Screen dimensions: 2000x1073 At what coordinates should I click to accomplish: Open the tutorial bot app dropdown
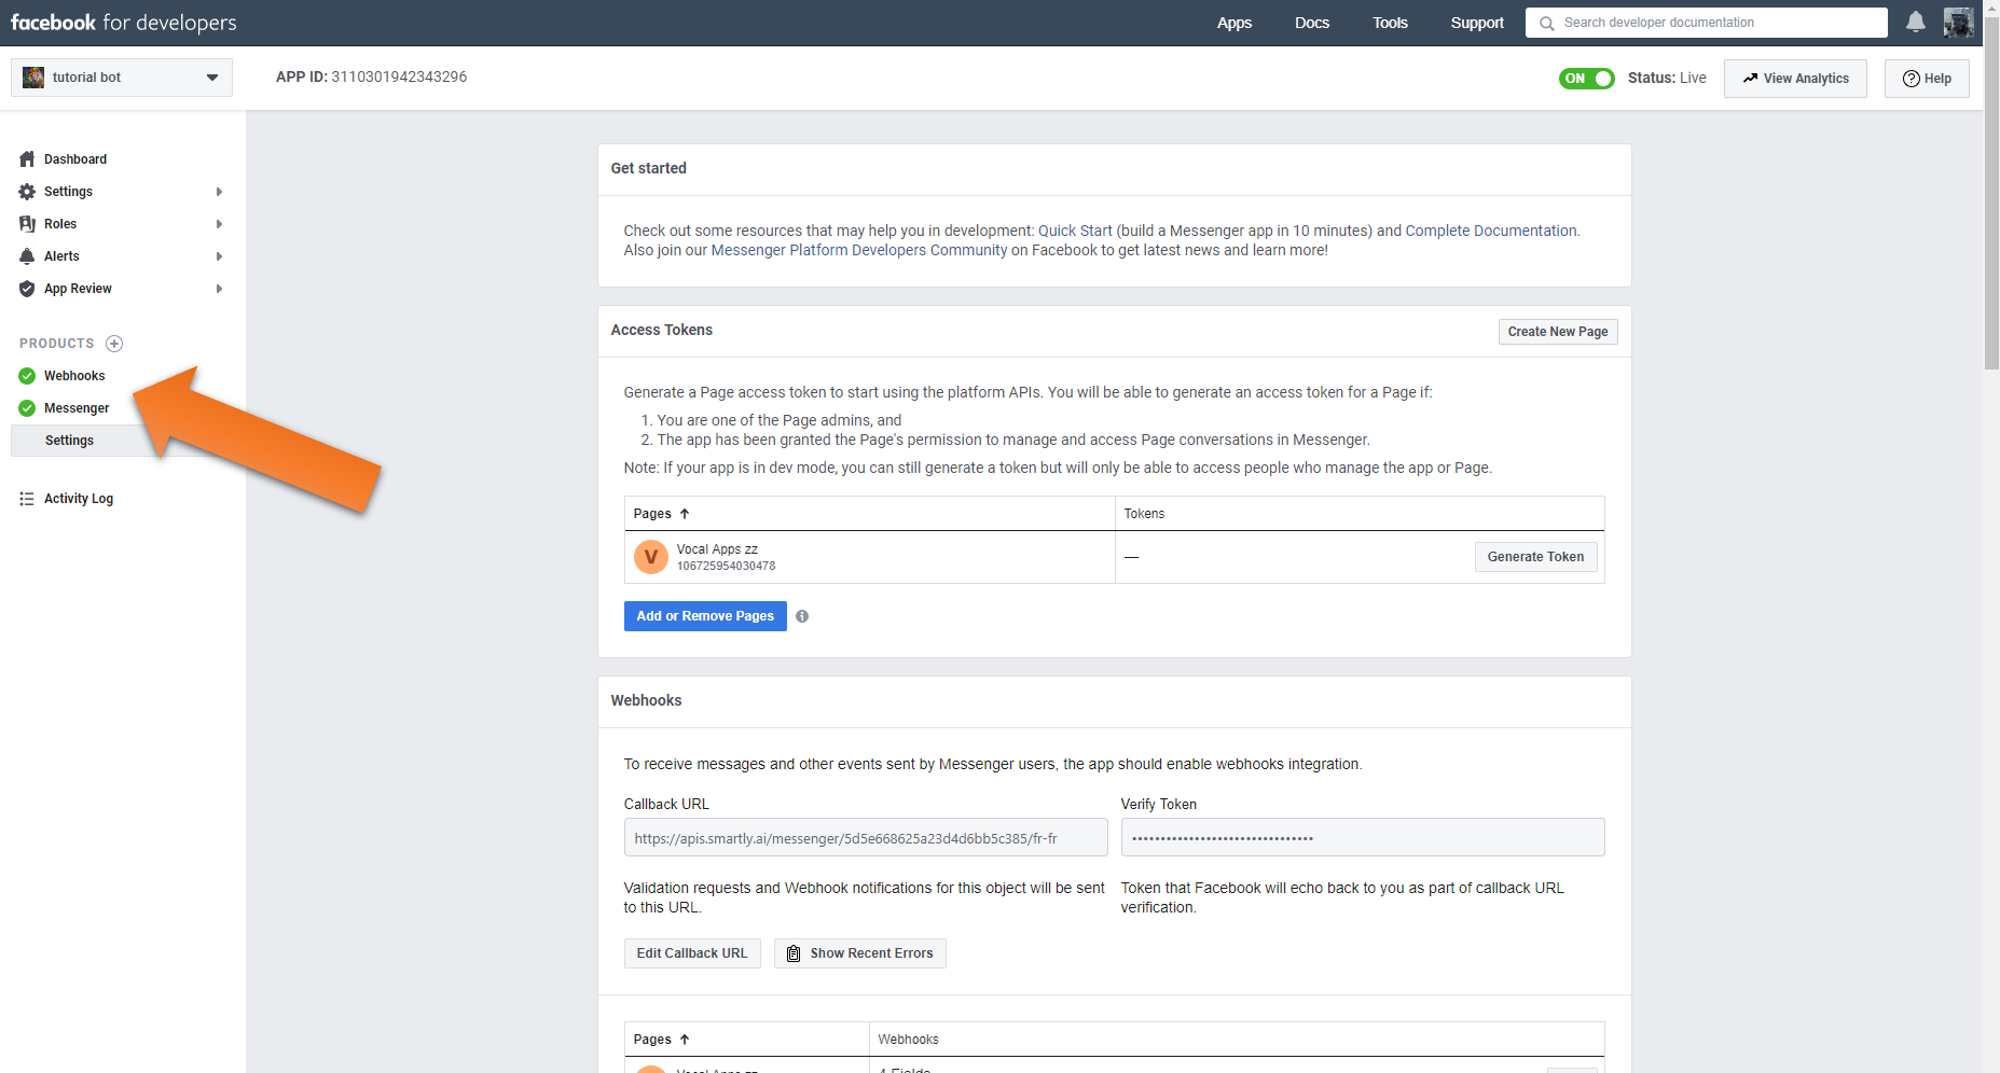click(122, 77)
